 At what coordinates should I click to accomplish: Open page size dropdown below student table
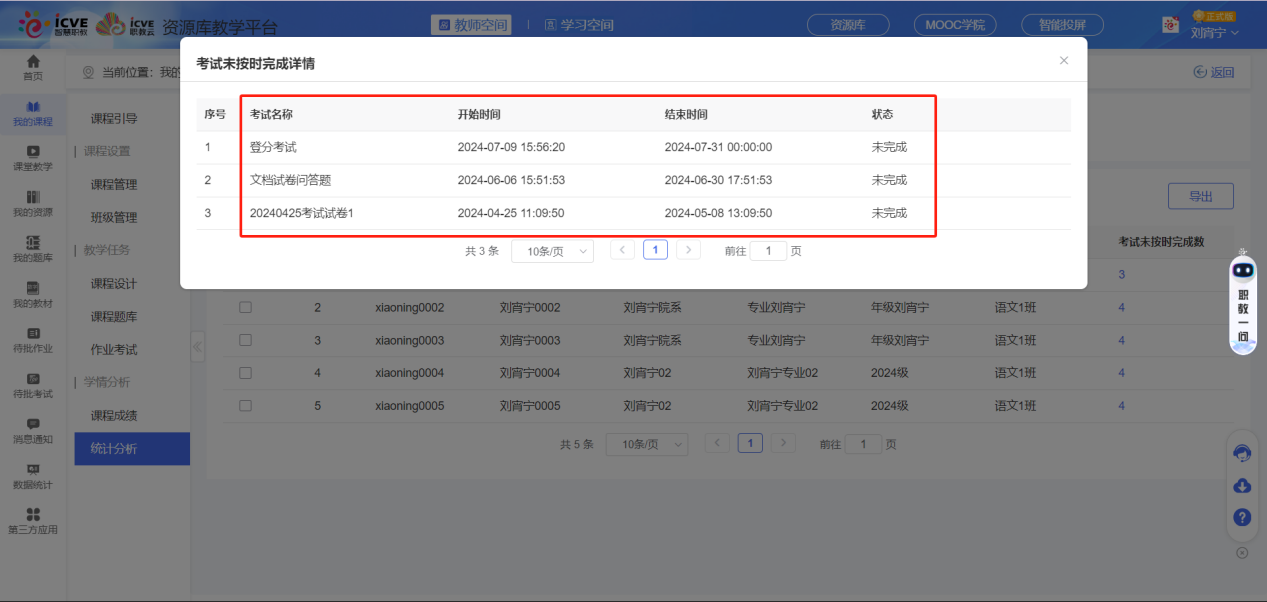tap(647, 444)
